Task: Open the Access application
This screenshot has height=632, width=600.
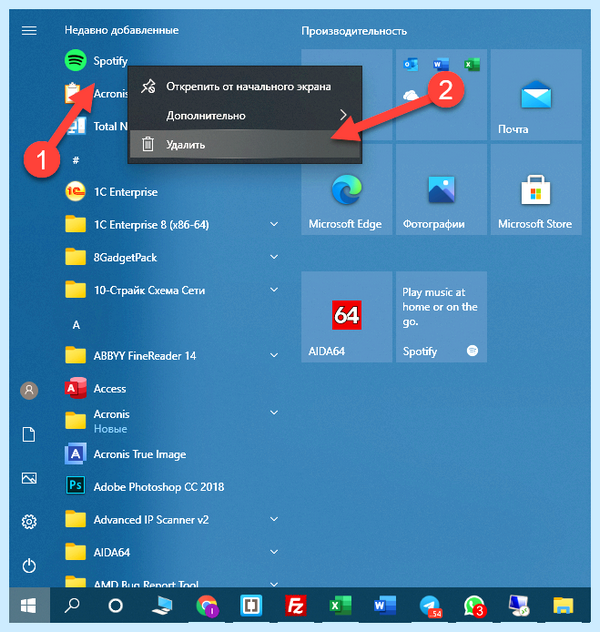Action: [96, 389]
